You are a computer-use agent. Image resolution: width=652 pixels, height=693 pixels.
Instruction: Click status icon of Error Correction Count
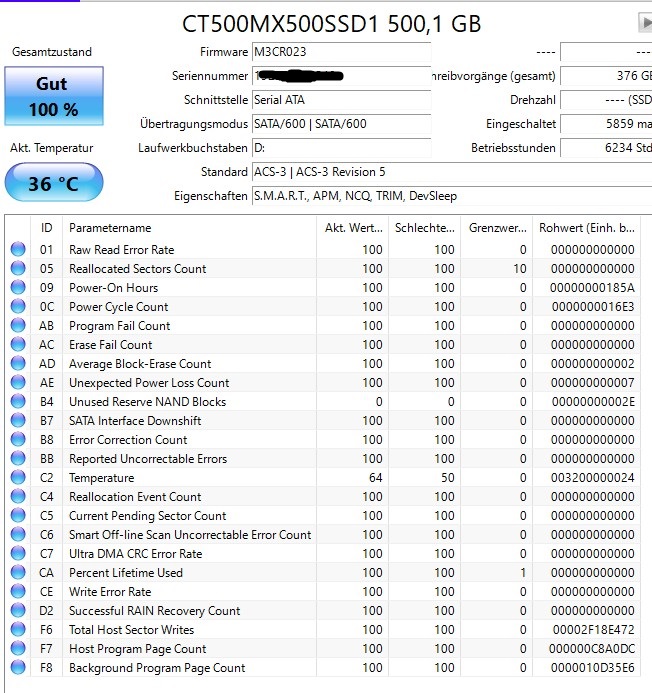coord(18,439)
